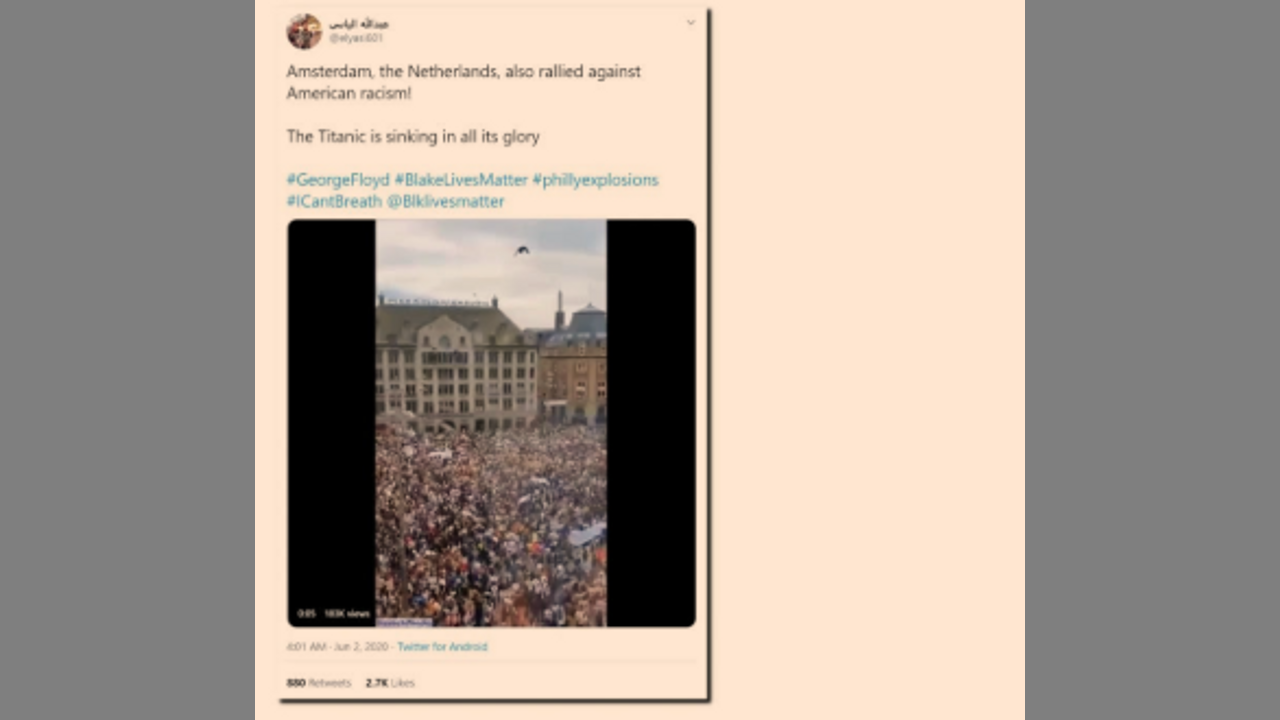
Task: Open the #phillyexplosions hashtag
Action: [595, 180]
